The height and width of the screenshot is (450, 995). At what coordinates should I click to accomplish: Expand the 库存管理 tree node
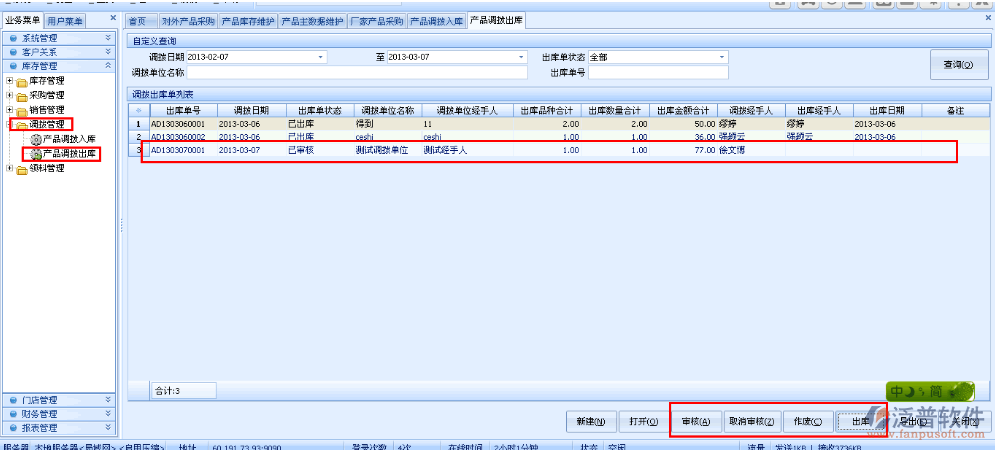[x=10, y=80]
